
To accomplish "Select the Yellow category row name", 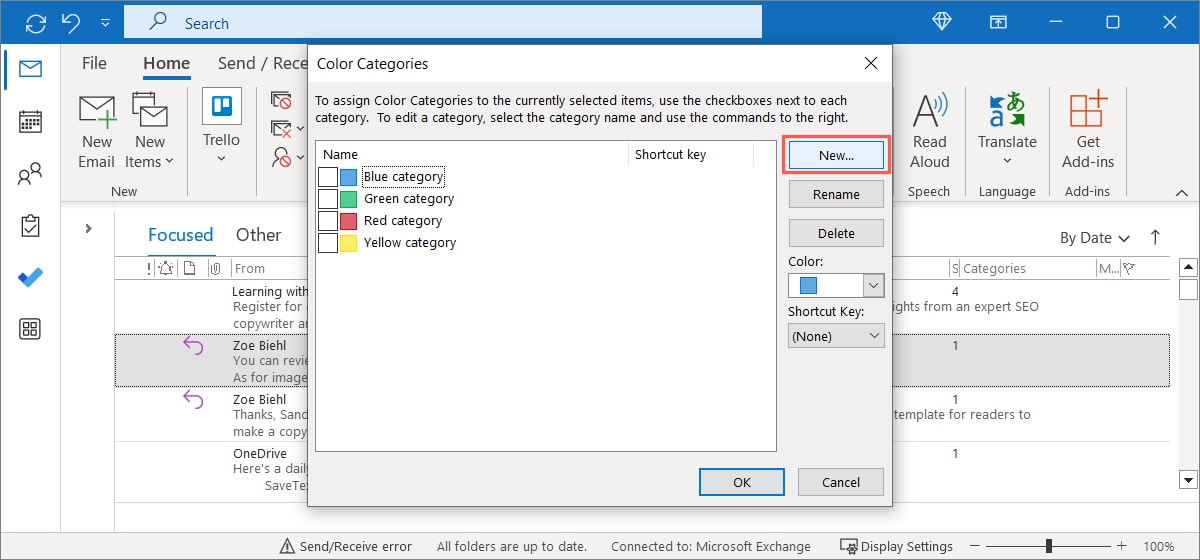I will point(410,243).
